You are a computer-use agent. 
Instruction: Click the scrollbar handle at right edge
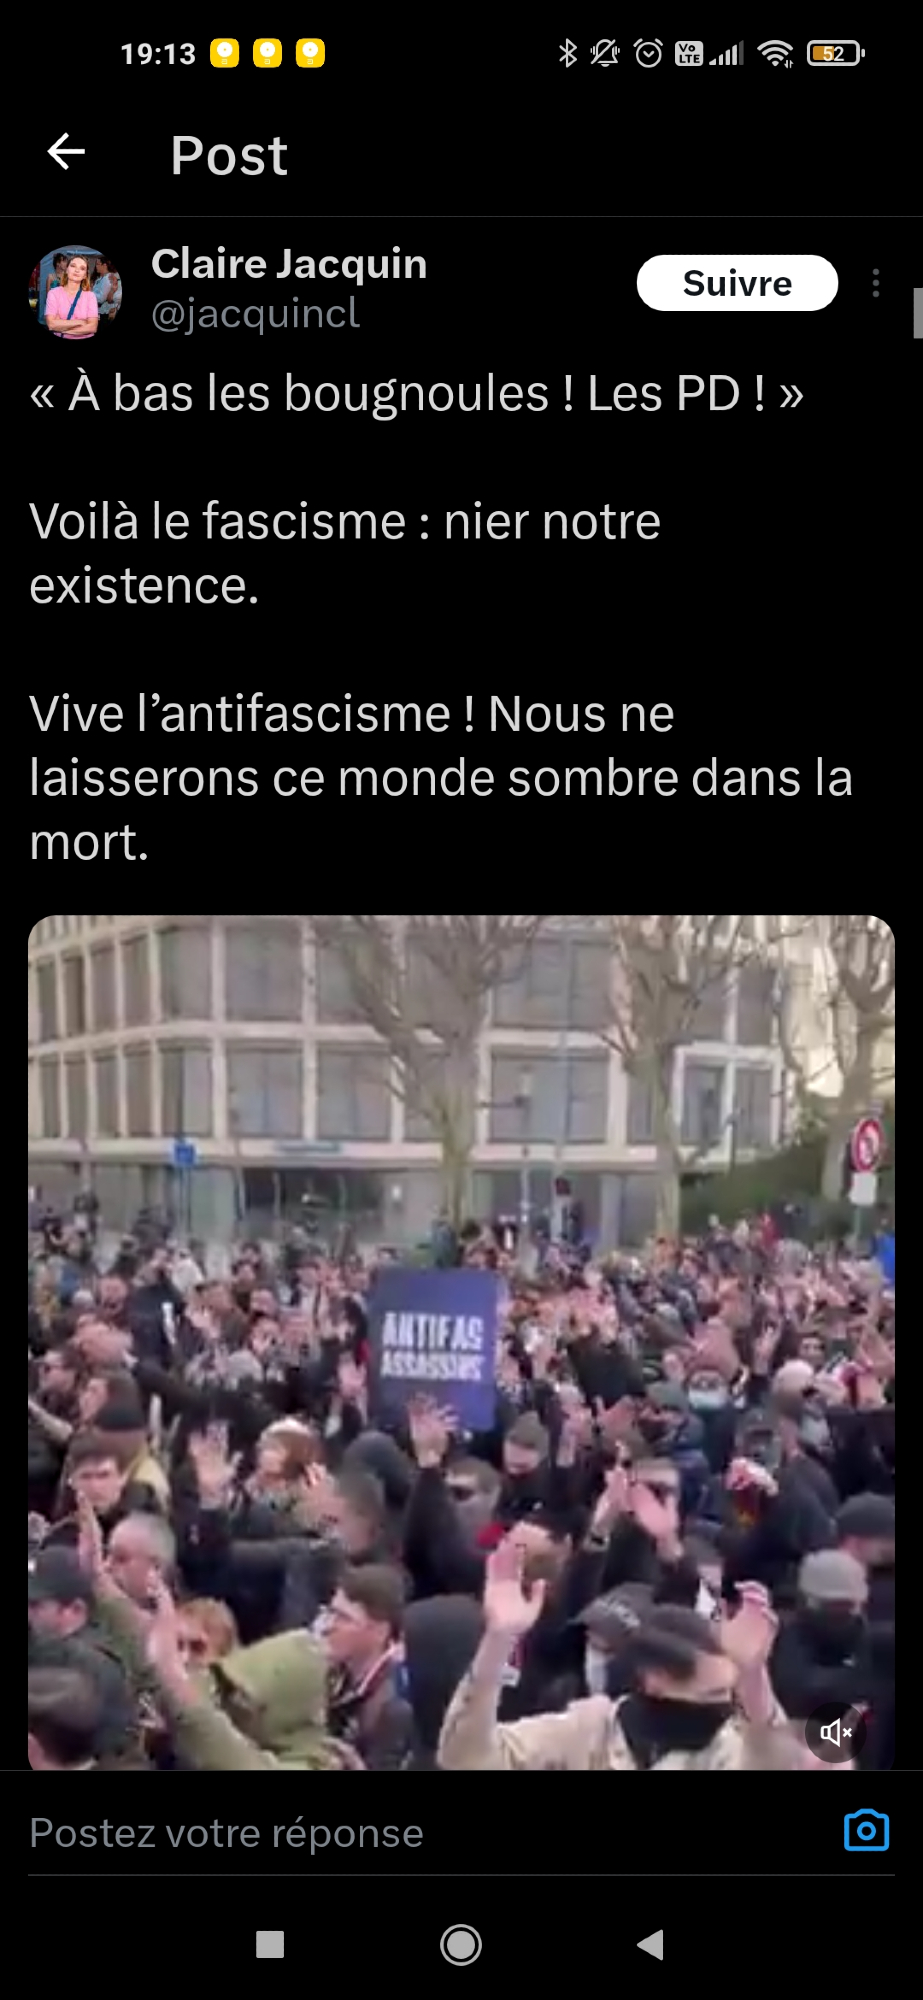tap(918, 313)
